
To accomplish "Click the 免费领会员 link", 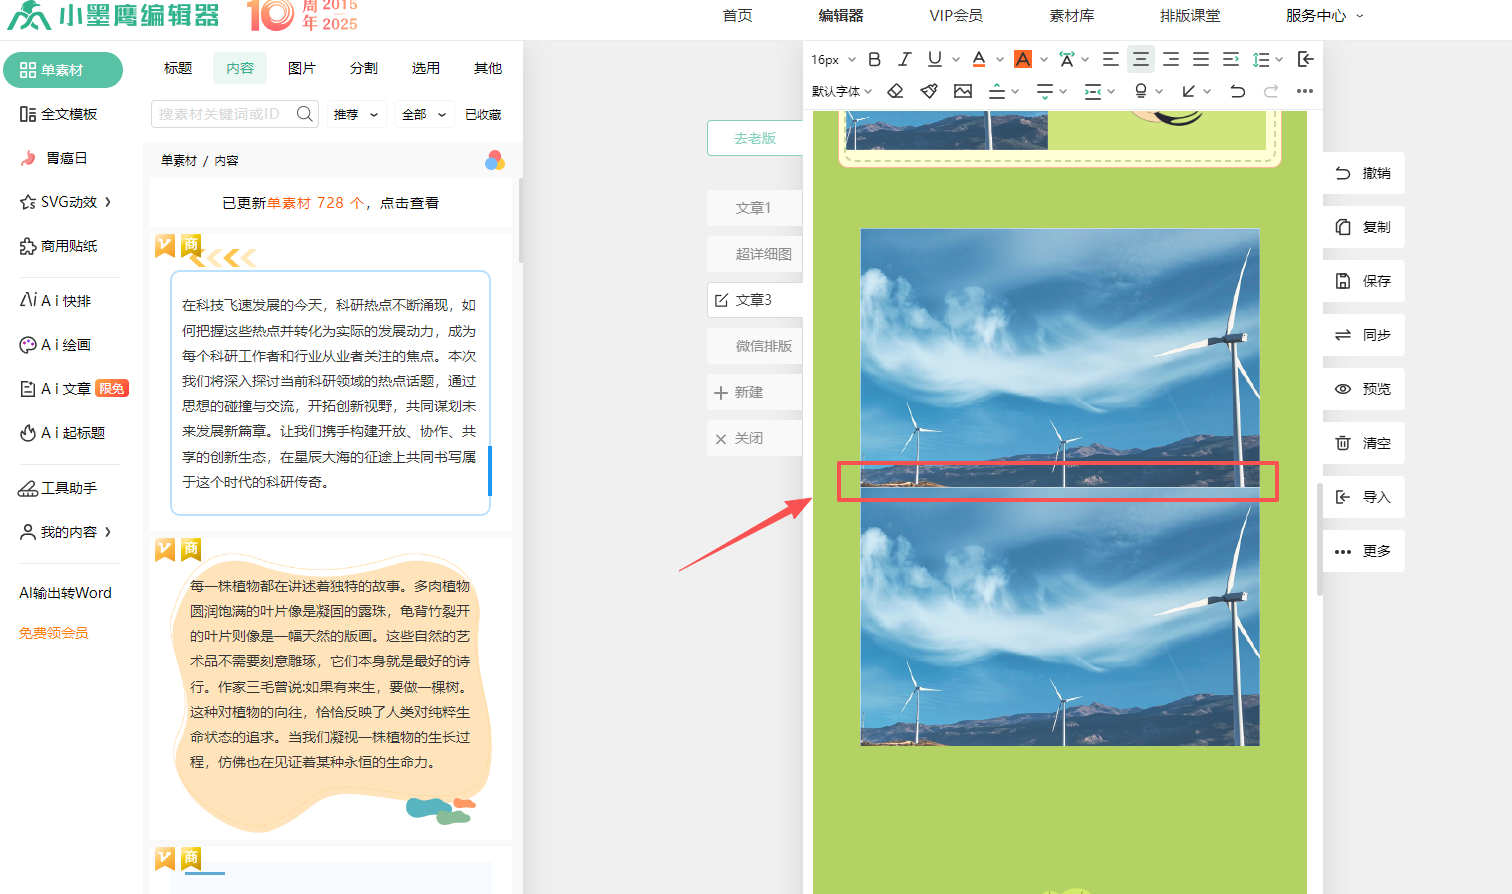I will [54, 633].
